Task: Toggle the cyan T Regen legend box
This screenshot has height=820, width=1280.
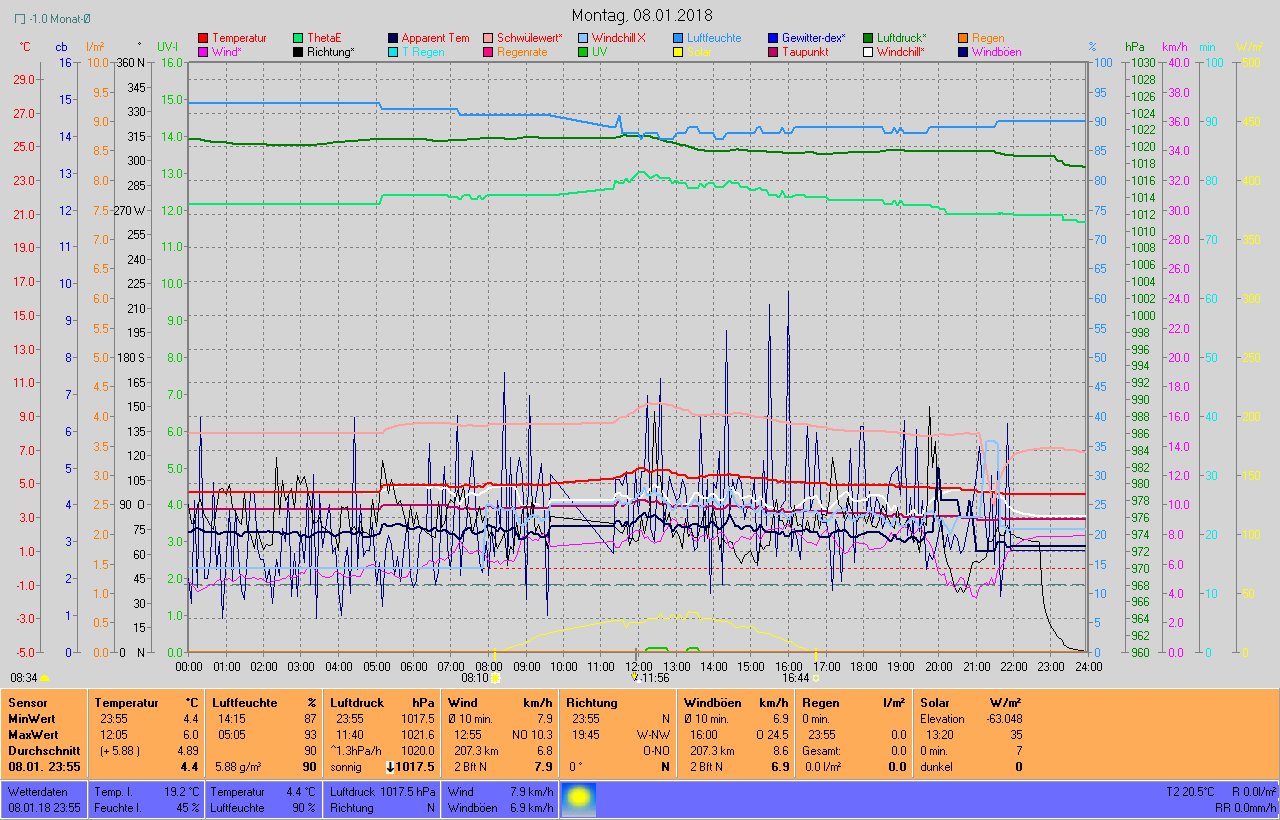Action: (x=393, y=52)
